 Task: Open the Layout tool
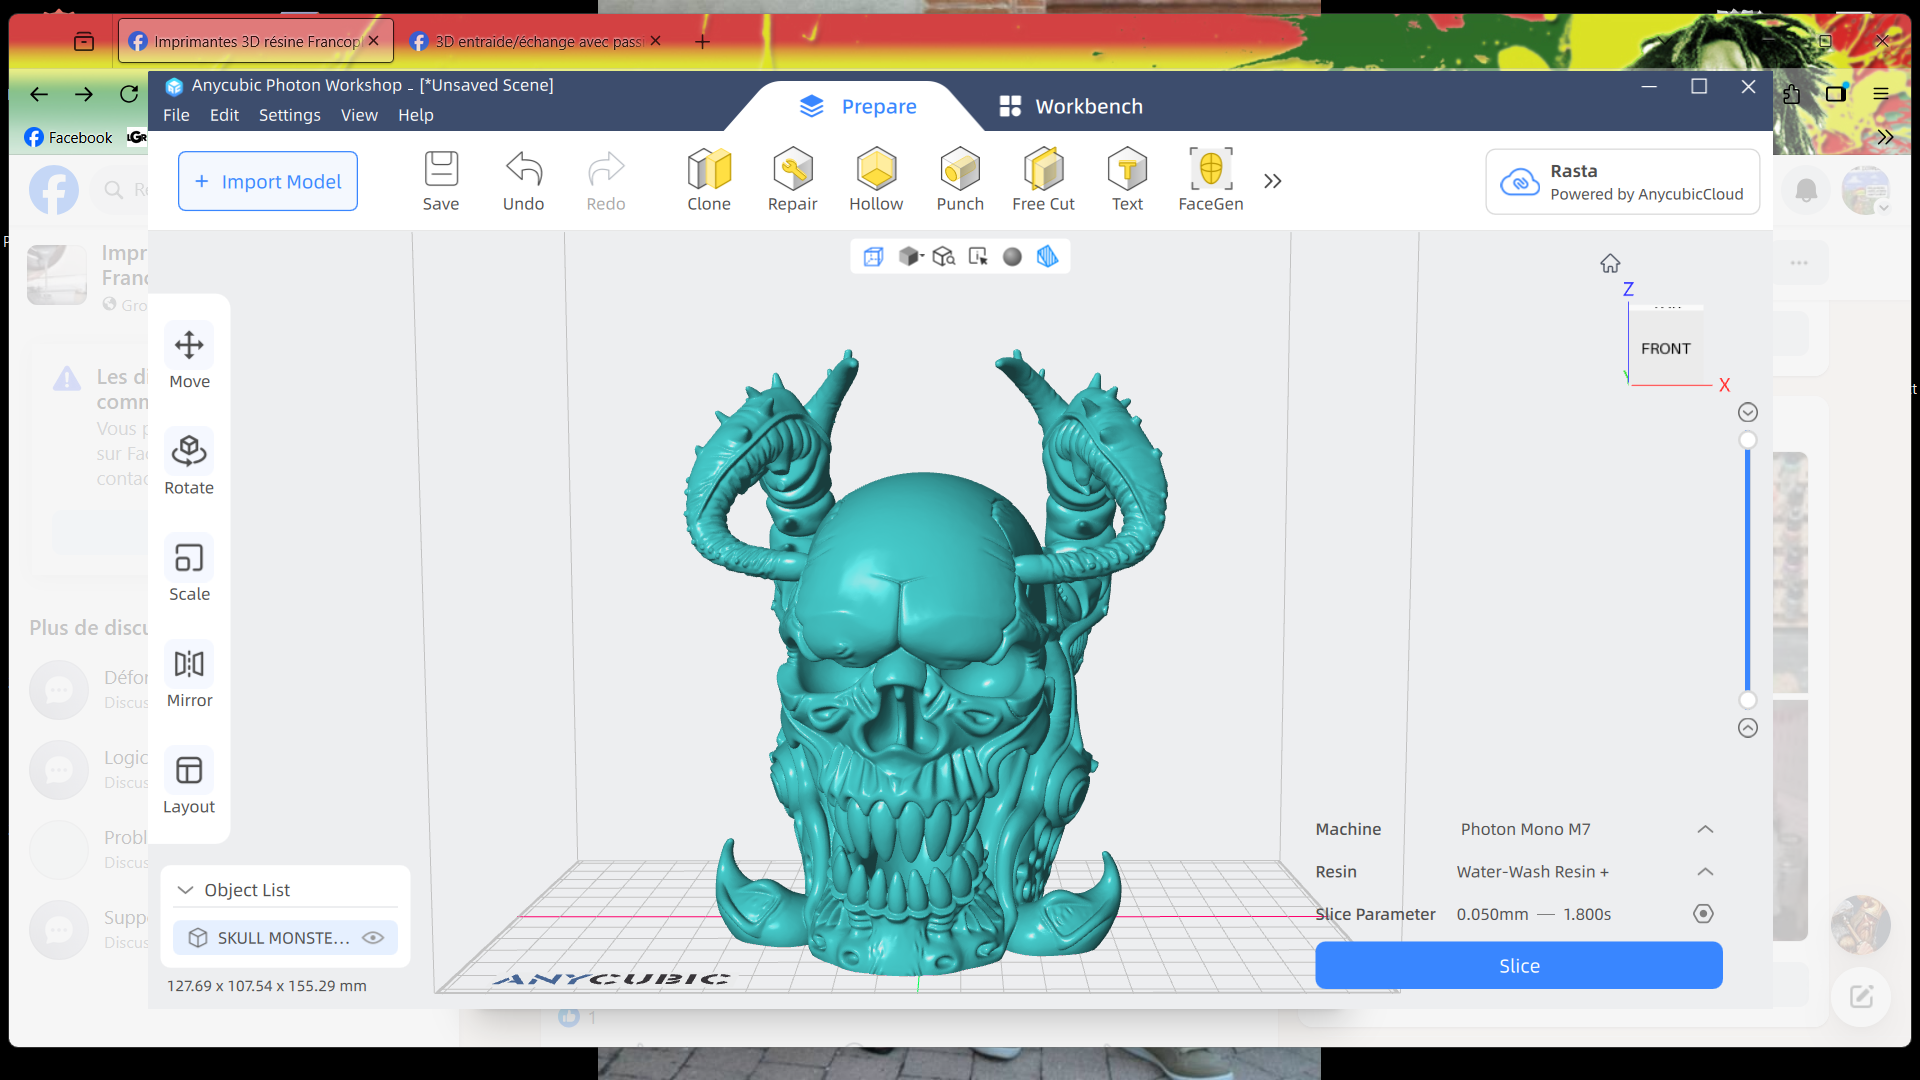point(189,782)
